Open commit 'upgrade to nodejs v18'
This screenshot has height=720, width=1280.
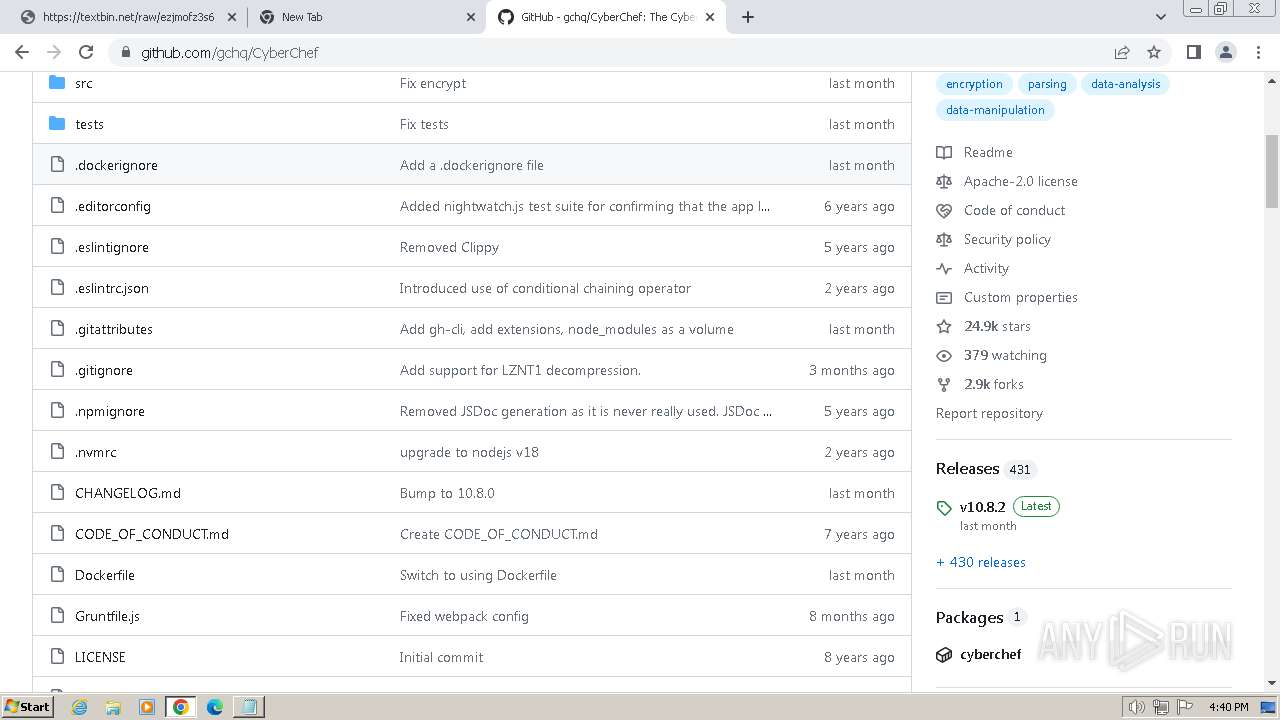[x=469, y=452]
